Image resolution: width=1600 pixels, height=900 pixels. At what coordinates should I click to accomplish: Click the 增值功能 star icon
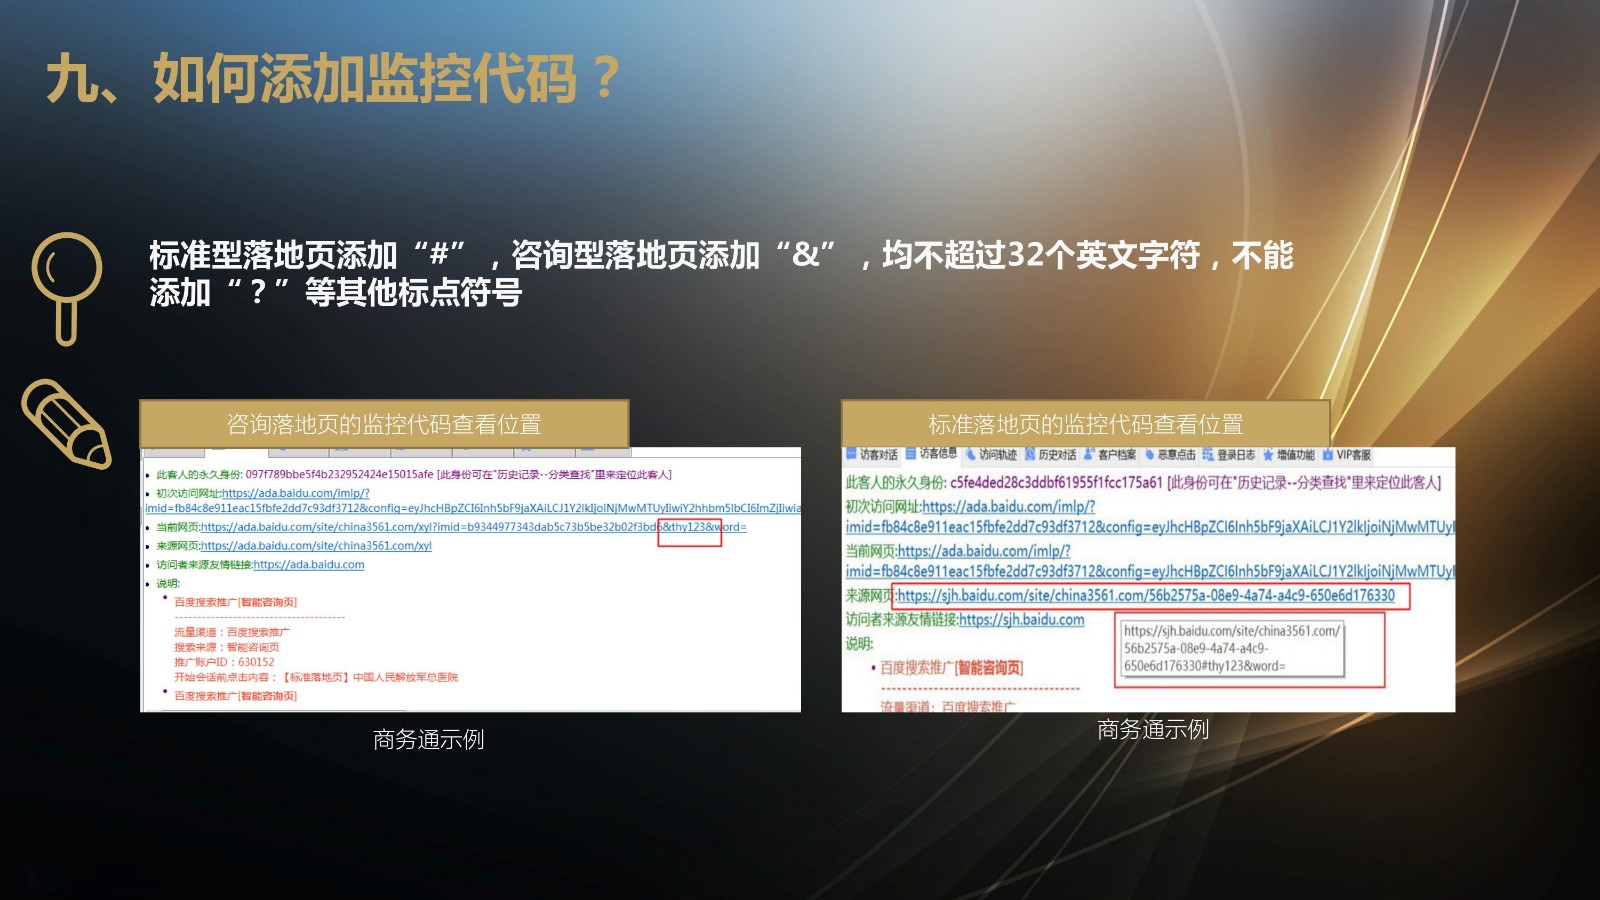[x=1268, y=455]
